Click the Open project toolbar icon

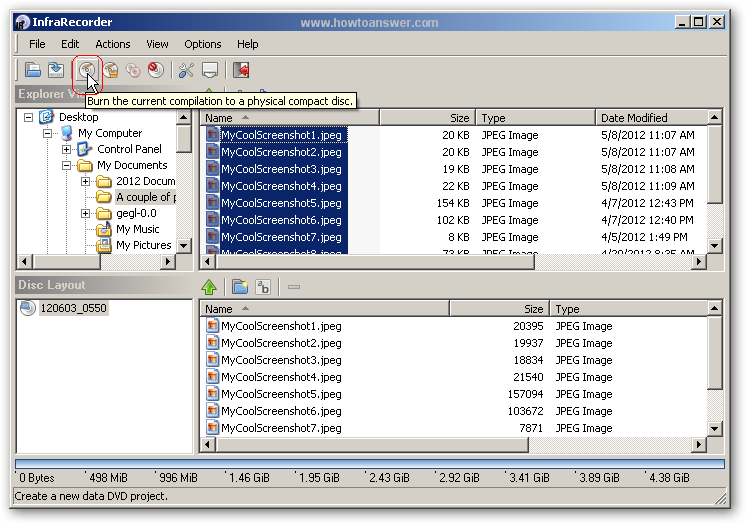point(32,70)
